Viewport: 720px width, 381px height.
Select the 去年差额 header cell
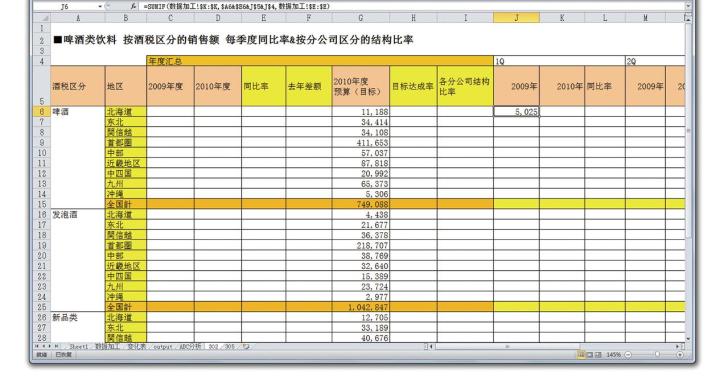coord(309,86)
